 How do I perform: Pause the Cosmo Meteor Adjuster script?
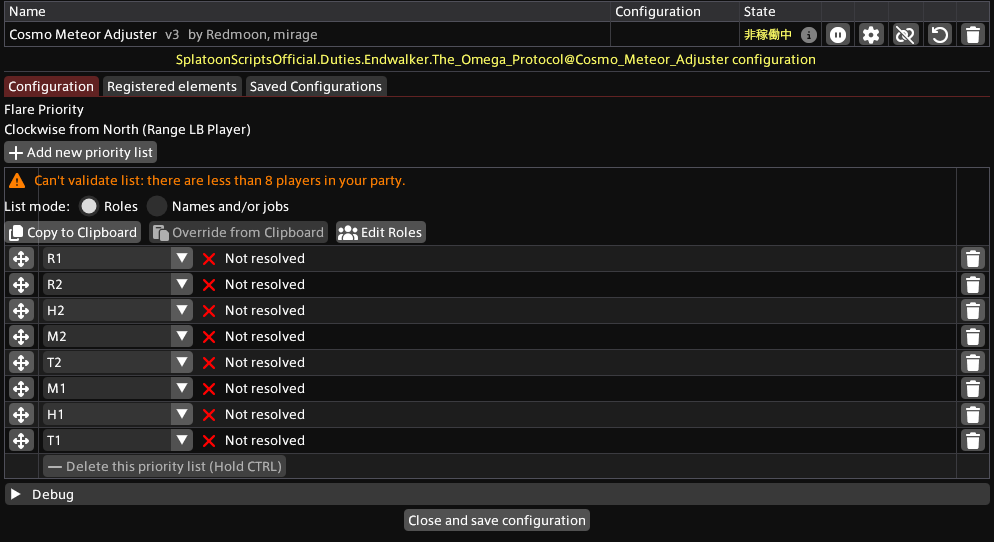pyautogui.click(x=837, y=34)
